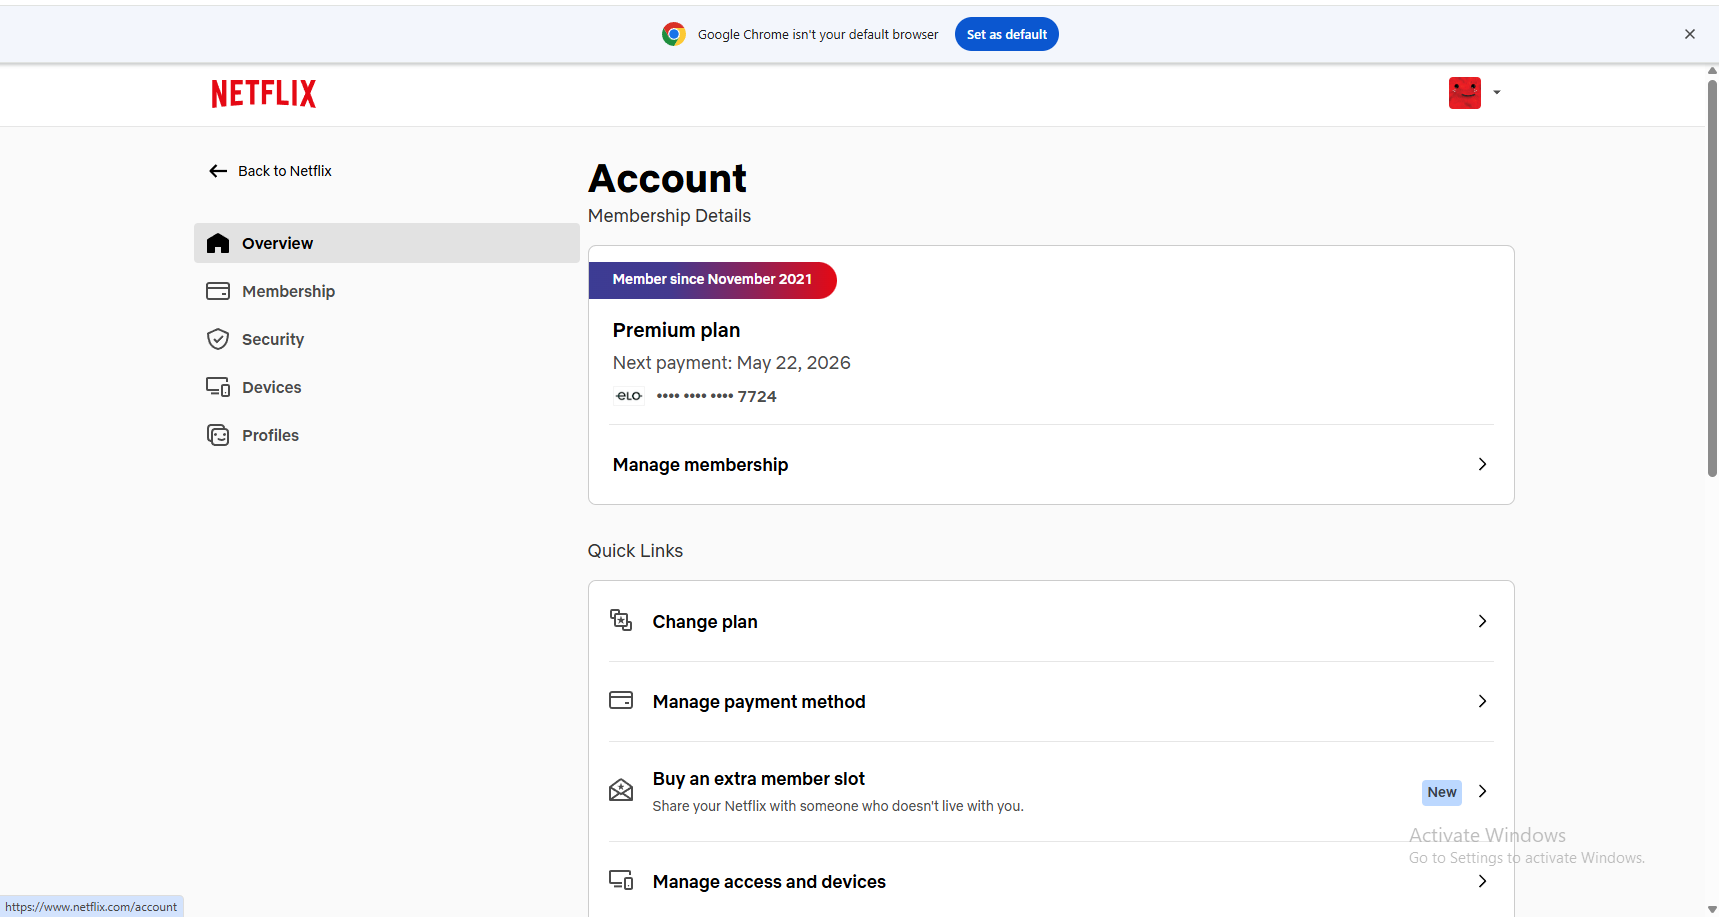Click the back arrow icon
1719x917 pixels.
pos(218,171)
